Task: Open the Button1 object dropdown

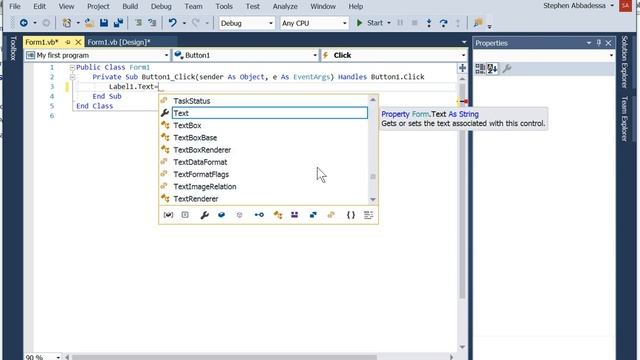Action: coord(245,55)
